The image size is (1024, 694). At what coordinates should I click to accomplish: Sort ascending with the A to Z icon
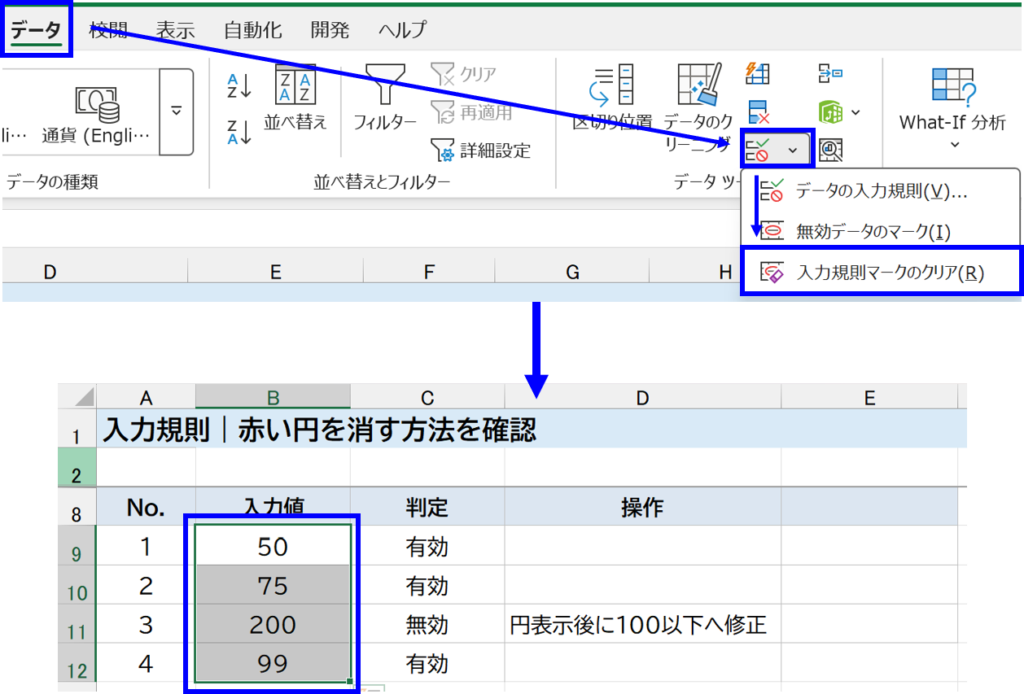click(x=239, y=86)
